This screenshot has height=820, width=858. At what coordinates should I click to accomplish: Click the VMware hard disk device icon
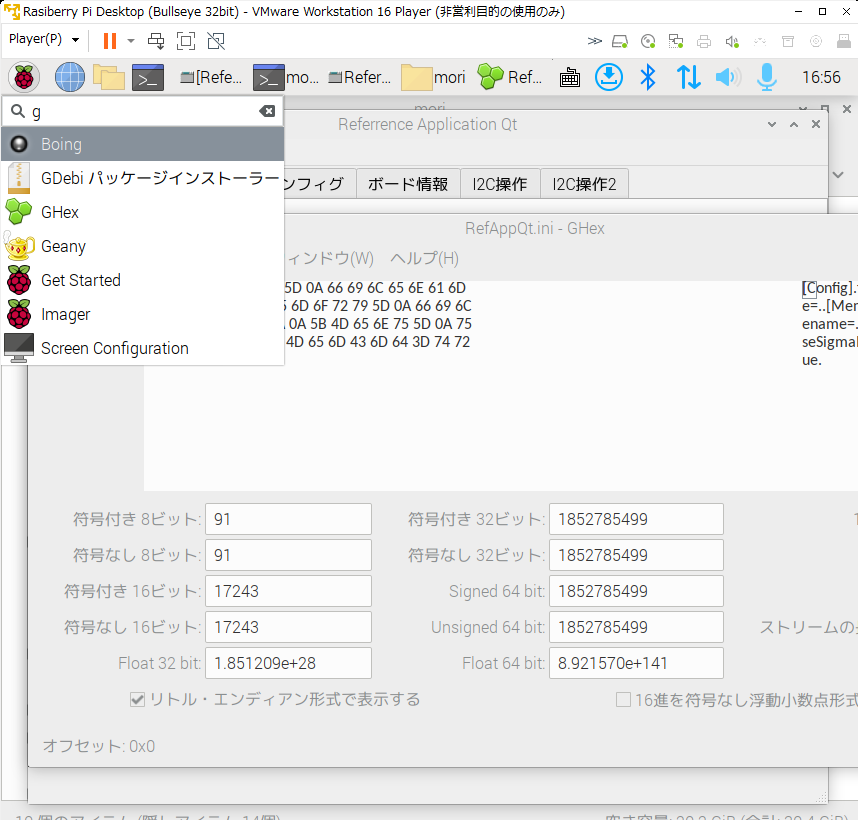pos(620,41)
